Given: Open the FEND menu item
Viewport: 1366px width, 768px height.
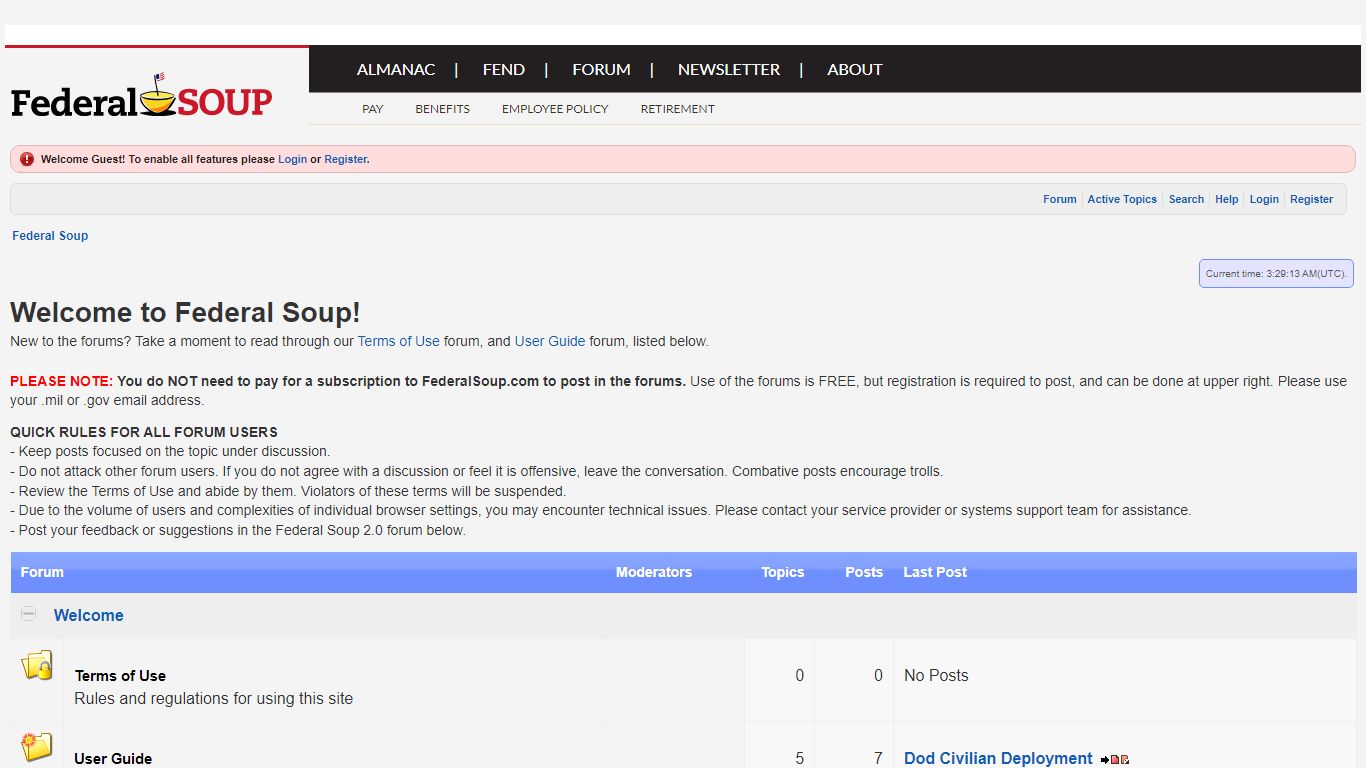Looking at the screenshot, I should pyautogui.click(x=504, y=69).
